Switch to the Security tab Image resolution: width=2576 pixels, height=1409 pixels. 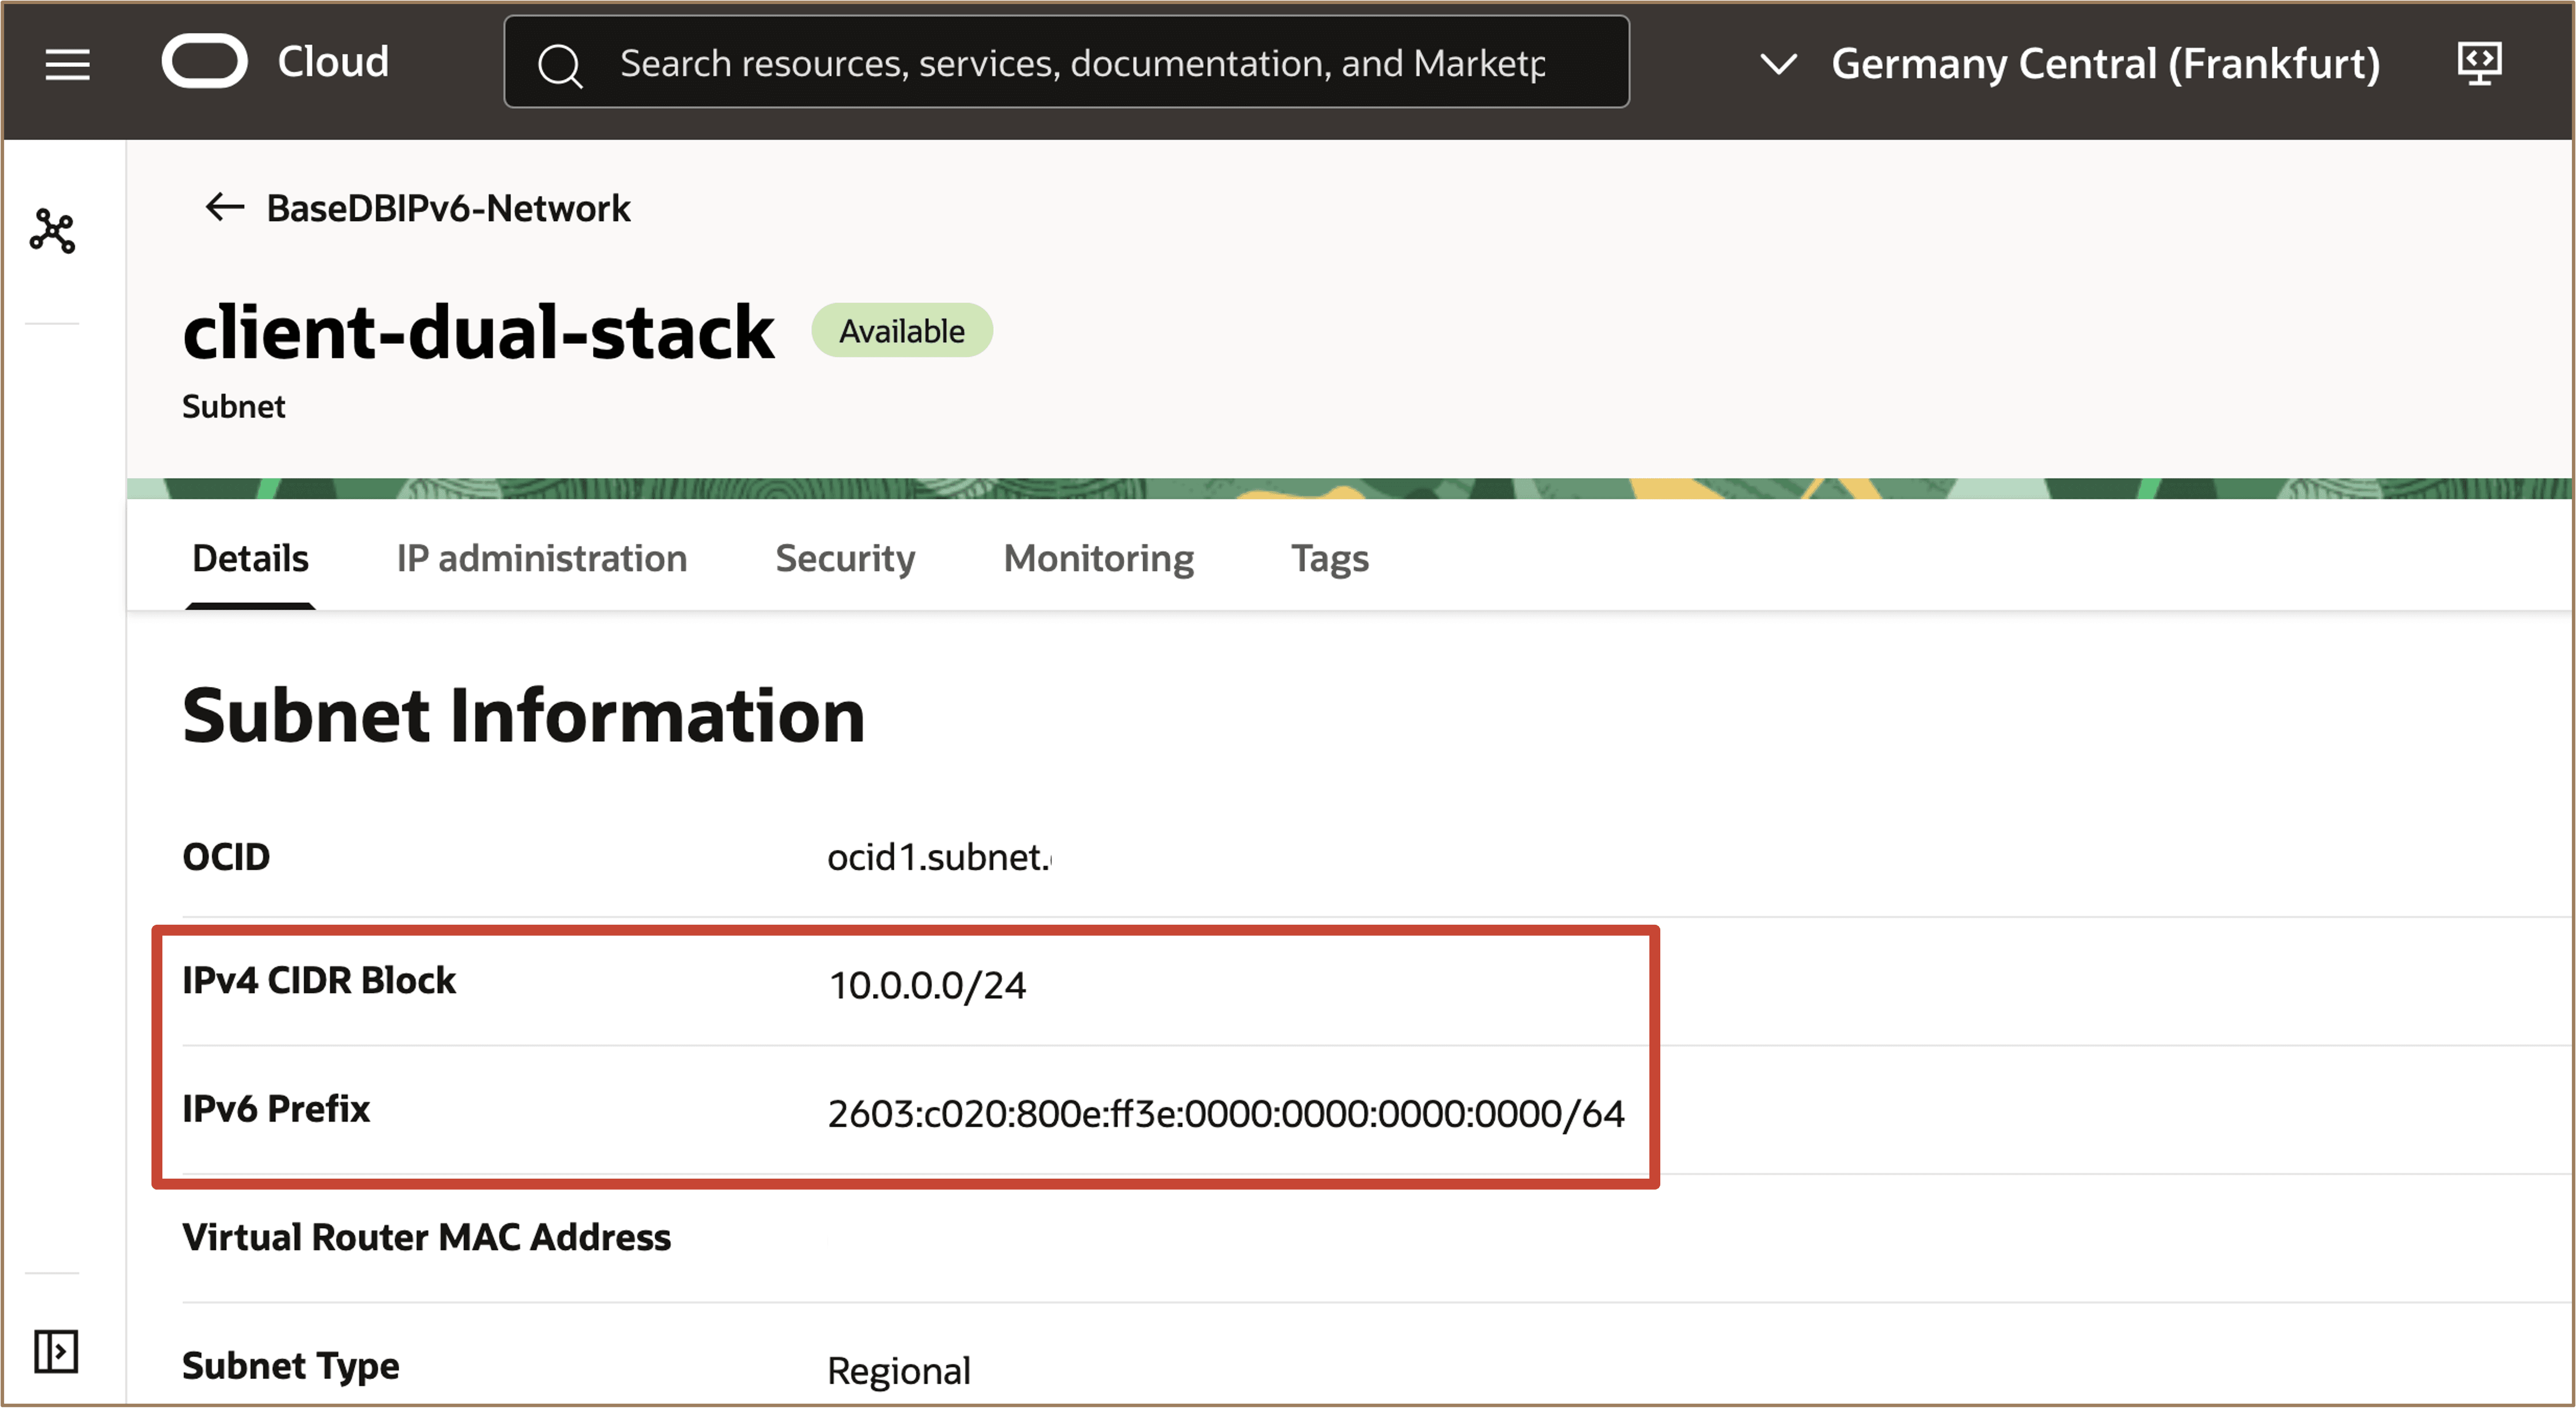coord(845,558)
